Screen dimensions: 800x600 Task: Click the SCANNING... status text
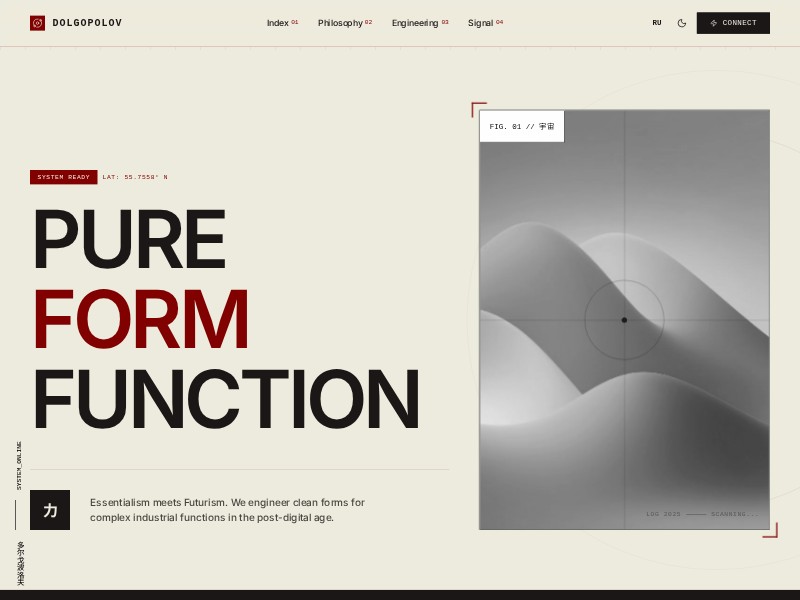pyautogui.click(x=733, y=512)
